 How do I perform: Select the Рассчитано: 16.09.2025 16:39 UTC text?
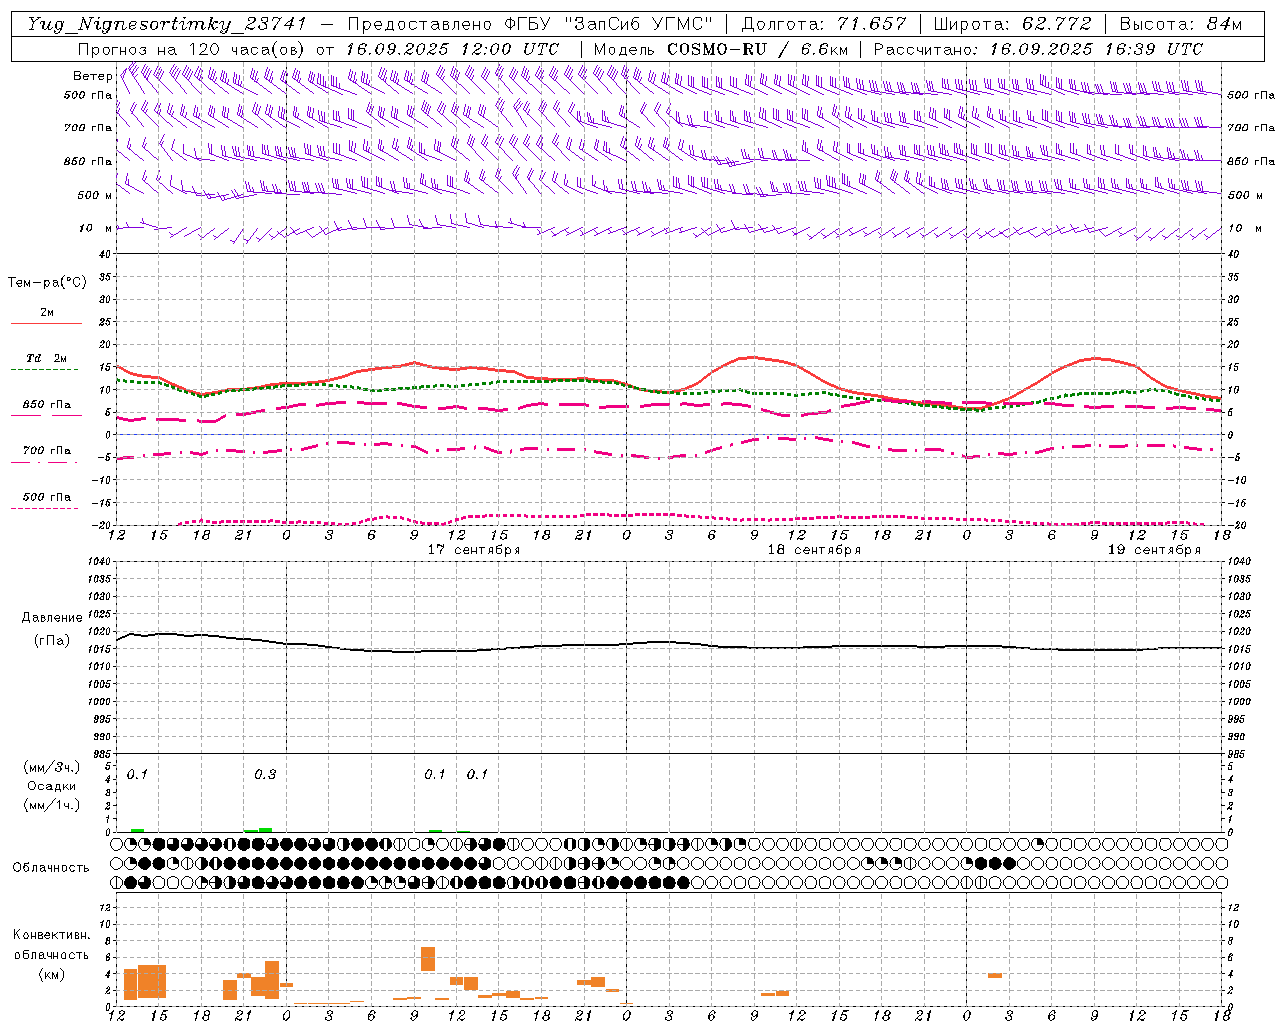pos(1038,49)
